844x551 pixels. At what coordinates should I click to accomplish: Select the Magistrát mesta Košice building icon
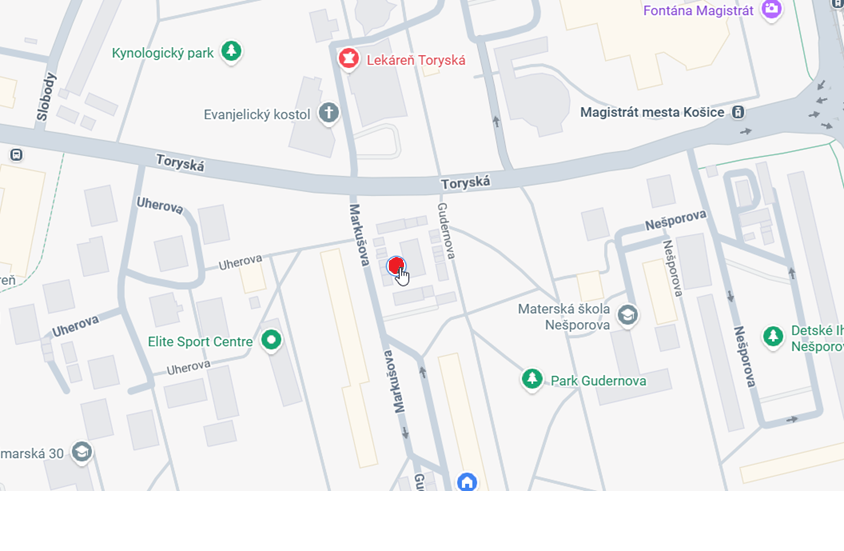pyautogui.click(x=738, y=112)
